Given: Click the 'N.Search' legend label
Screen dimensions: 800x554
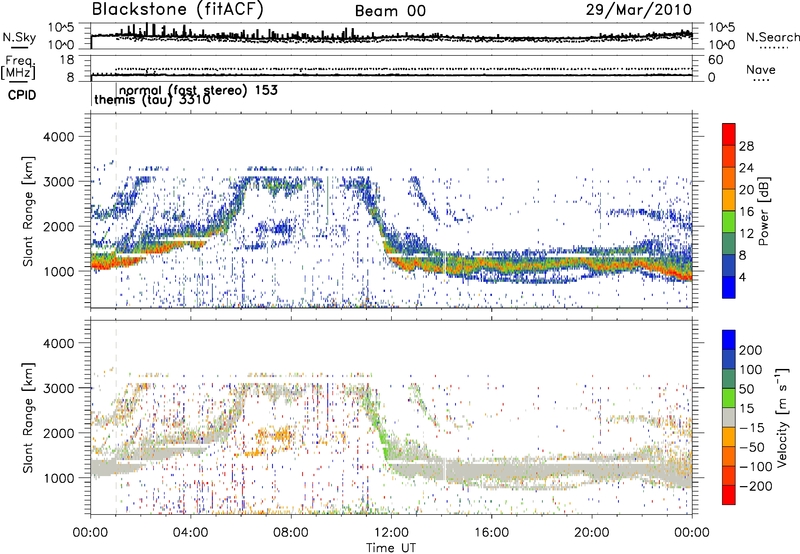Looking at the screenshot, I should click(x=772, y=37).
